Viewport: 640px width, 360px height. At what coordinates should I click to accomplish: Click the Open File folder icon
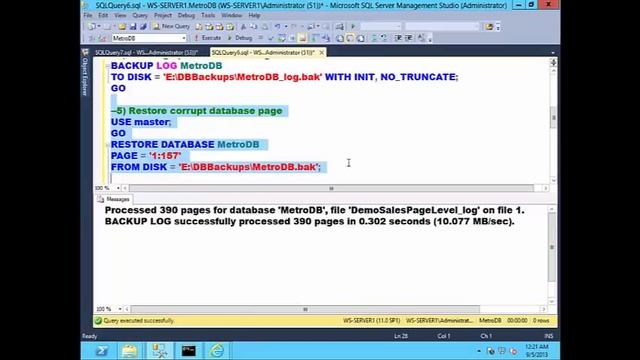tap(122, 27)
